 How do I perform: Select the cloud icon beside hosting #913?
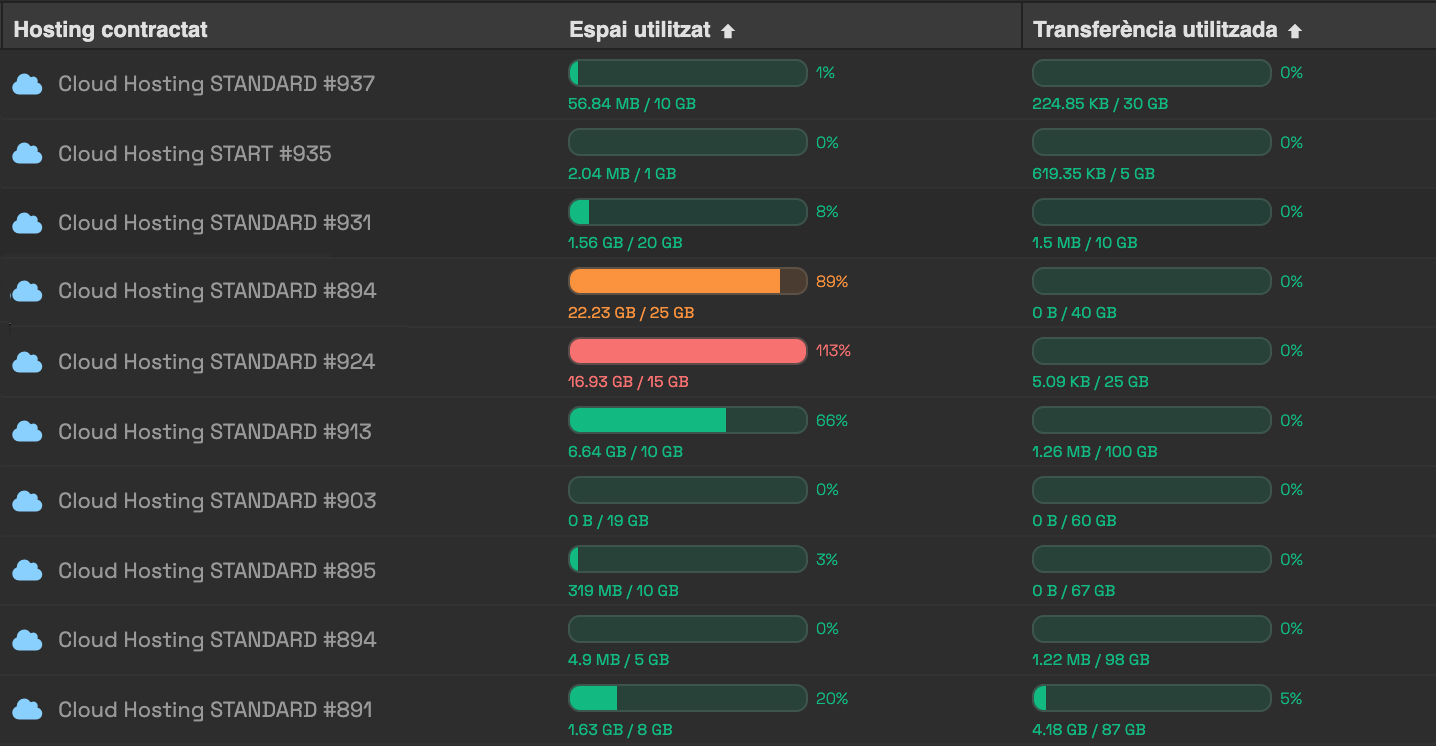[27, 432]
